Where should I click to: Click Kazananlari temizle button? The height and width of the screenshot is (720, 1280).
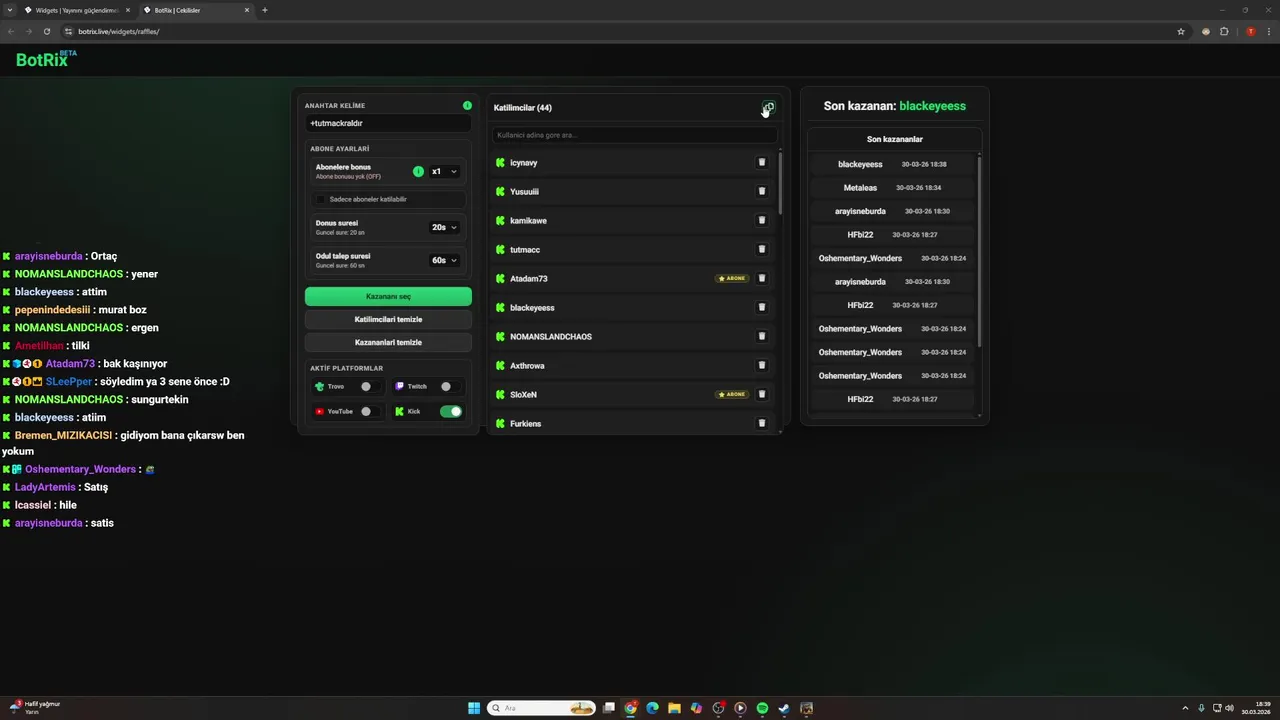tap(388, 342)
